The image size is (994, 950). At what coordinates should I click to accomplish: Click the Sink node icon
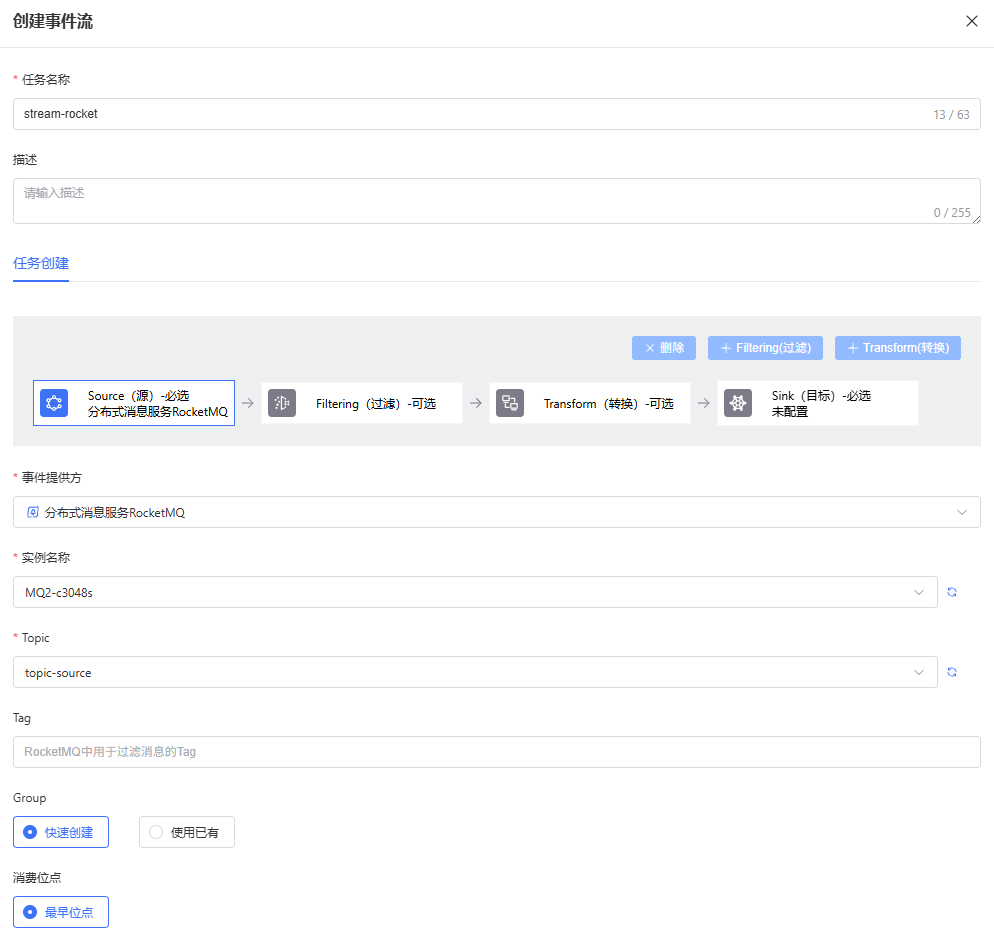738,403
